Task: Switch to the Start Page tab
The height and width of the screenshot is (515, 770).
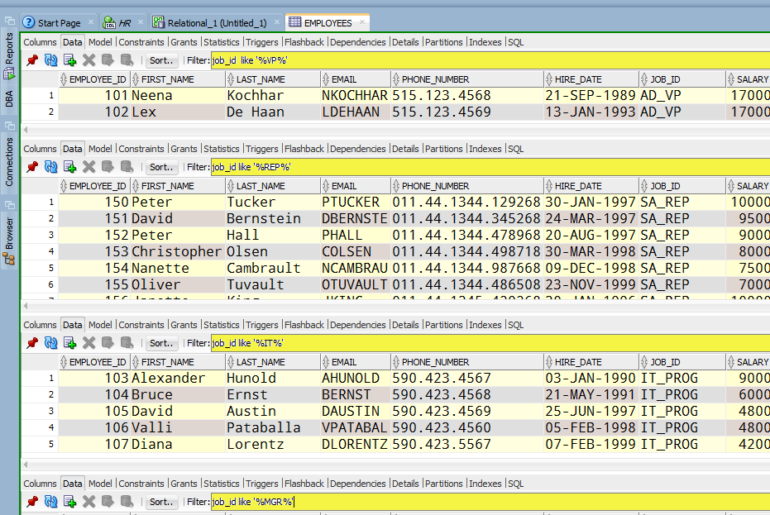Action: pyautogui.click(x=58, y=23)
